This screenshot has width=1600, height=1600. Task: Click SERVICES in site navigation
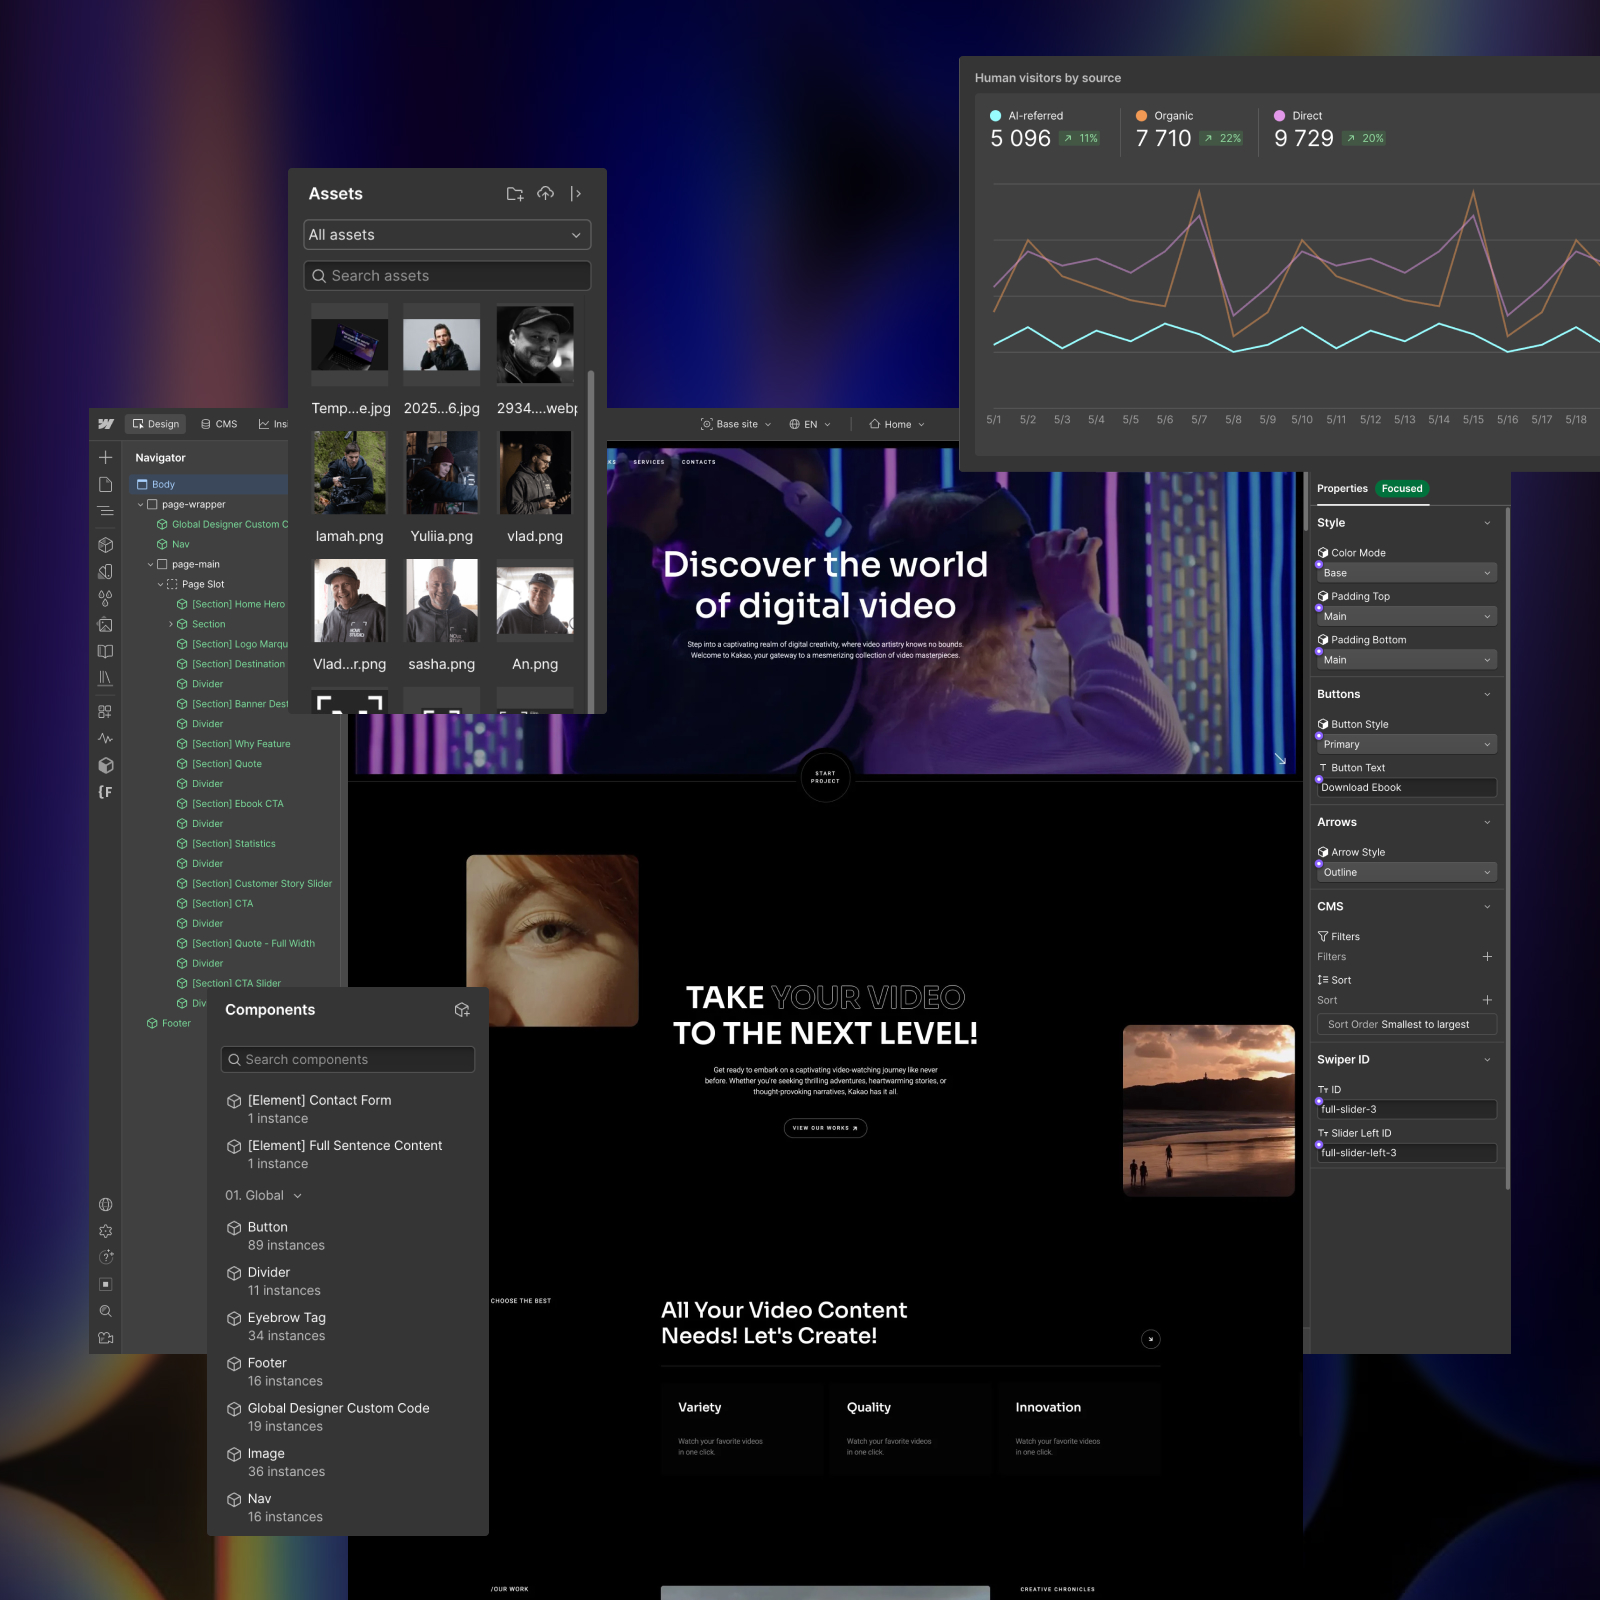(x=649, y=462)
